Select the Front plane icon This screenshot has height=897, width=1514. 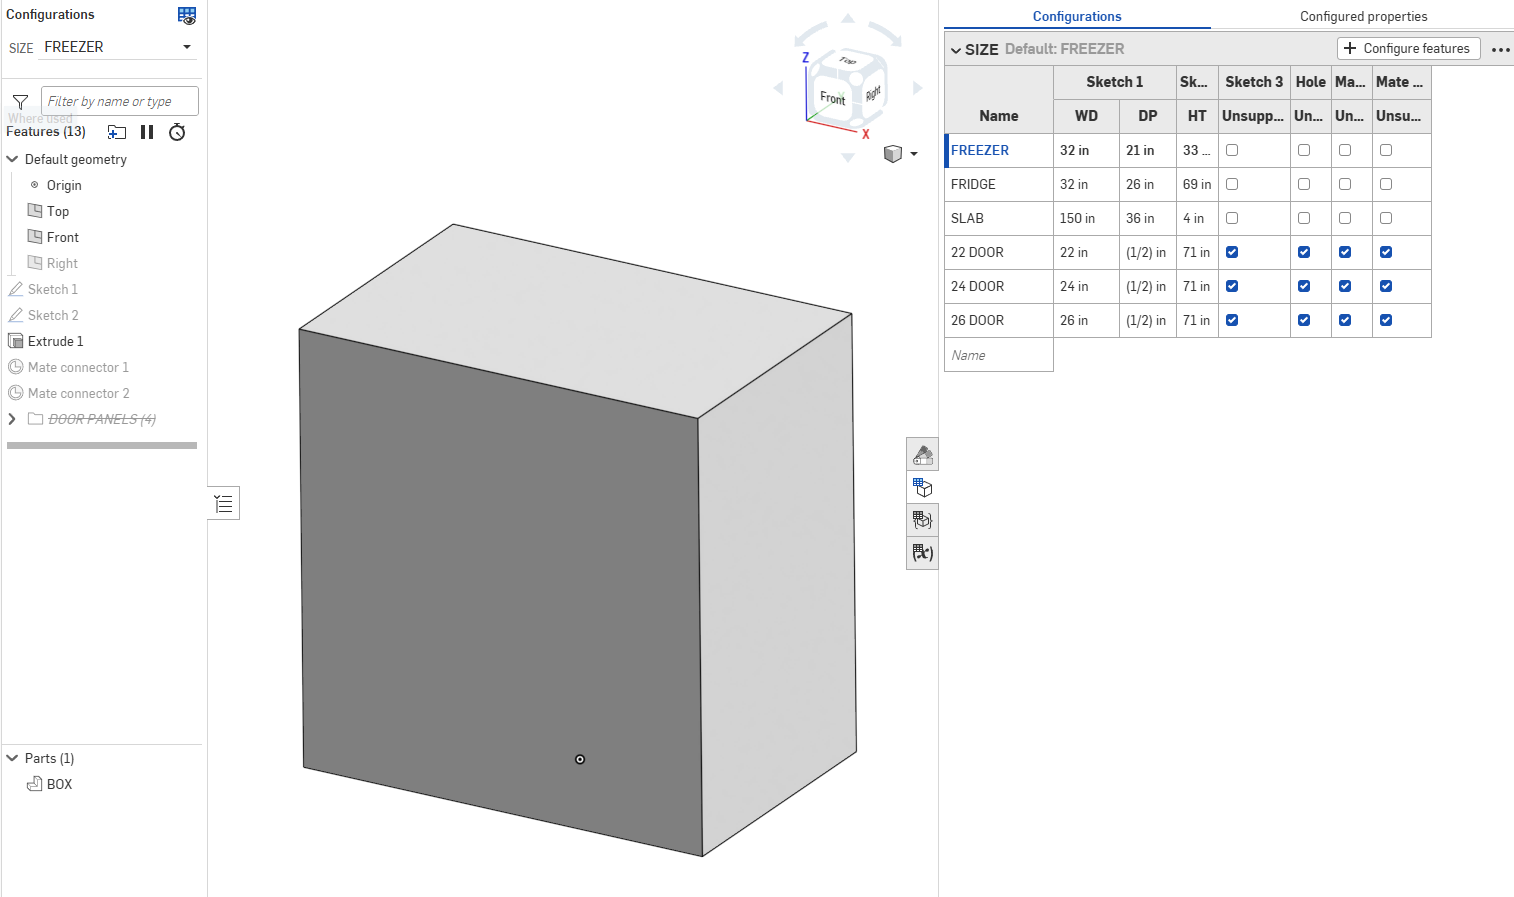pos(35,237)
